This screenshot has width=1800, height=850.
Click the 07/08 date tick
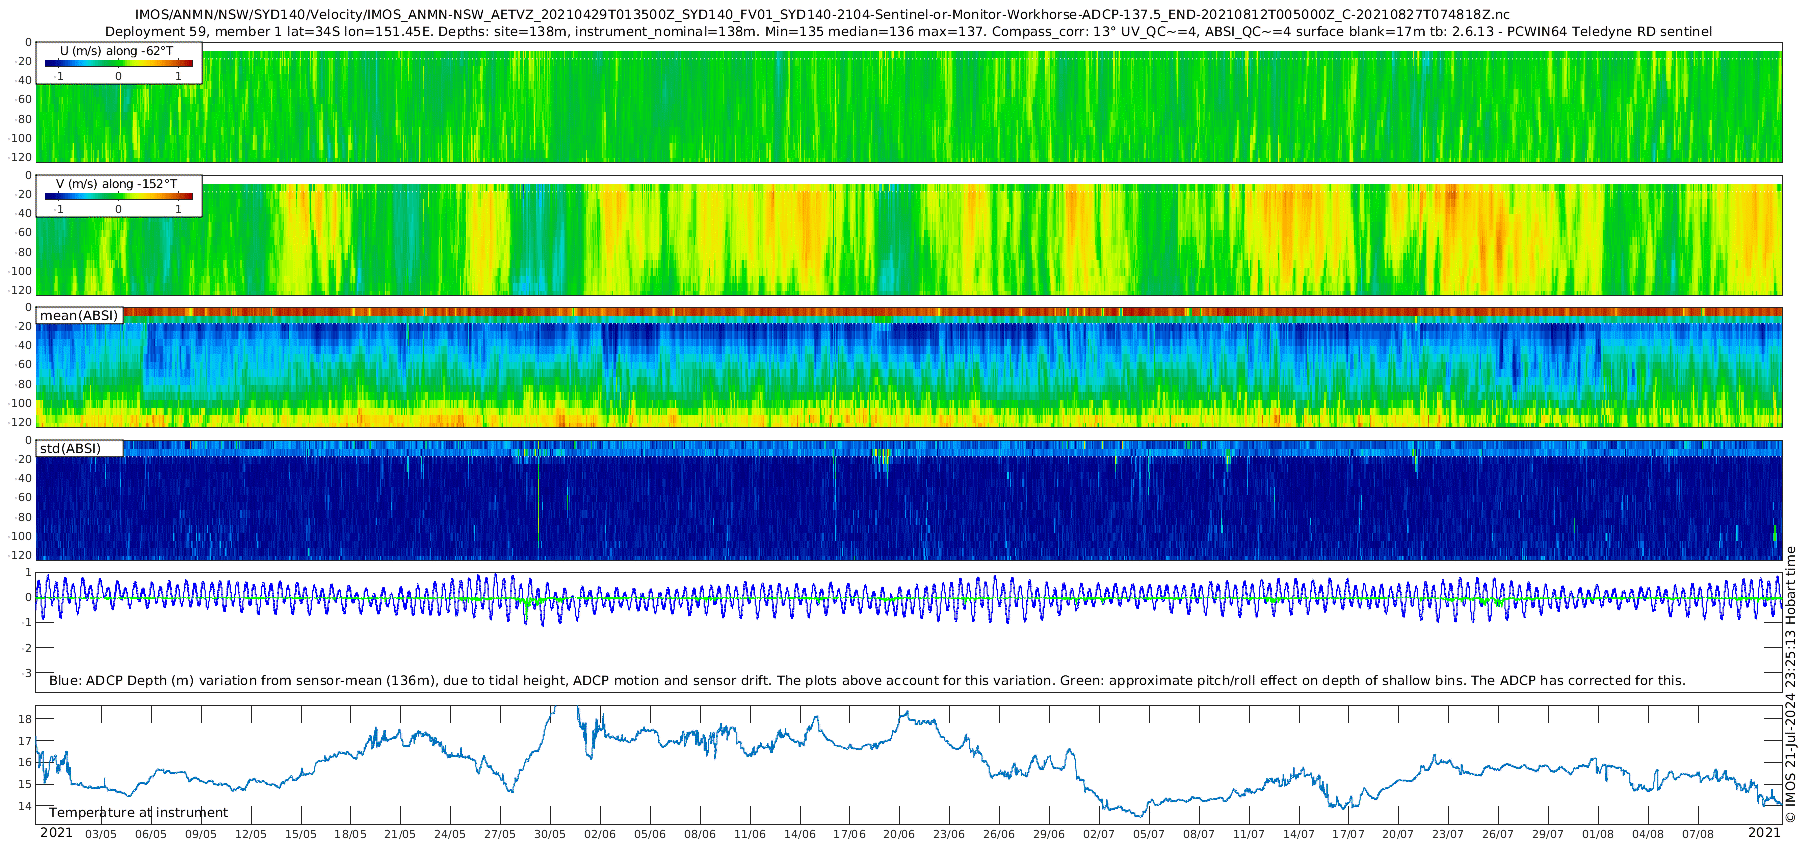[x=1698, y=834]
